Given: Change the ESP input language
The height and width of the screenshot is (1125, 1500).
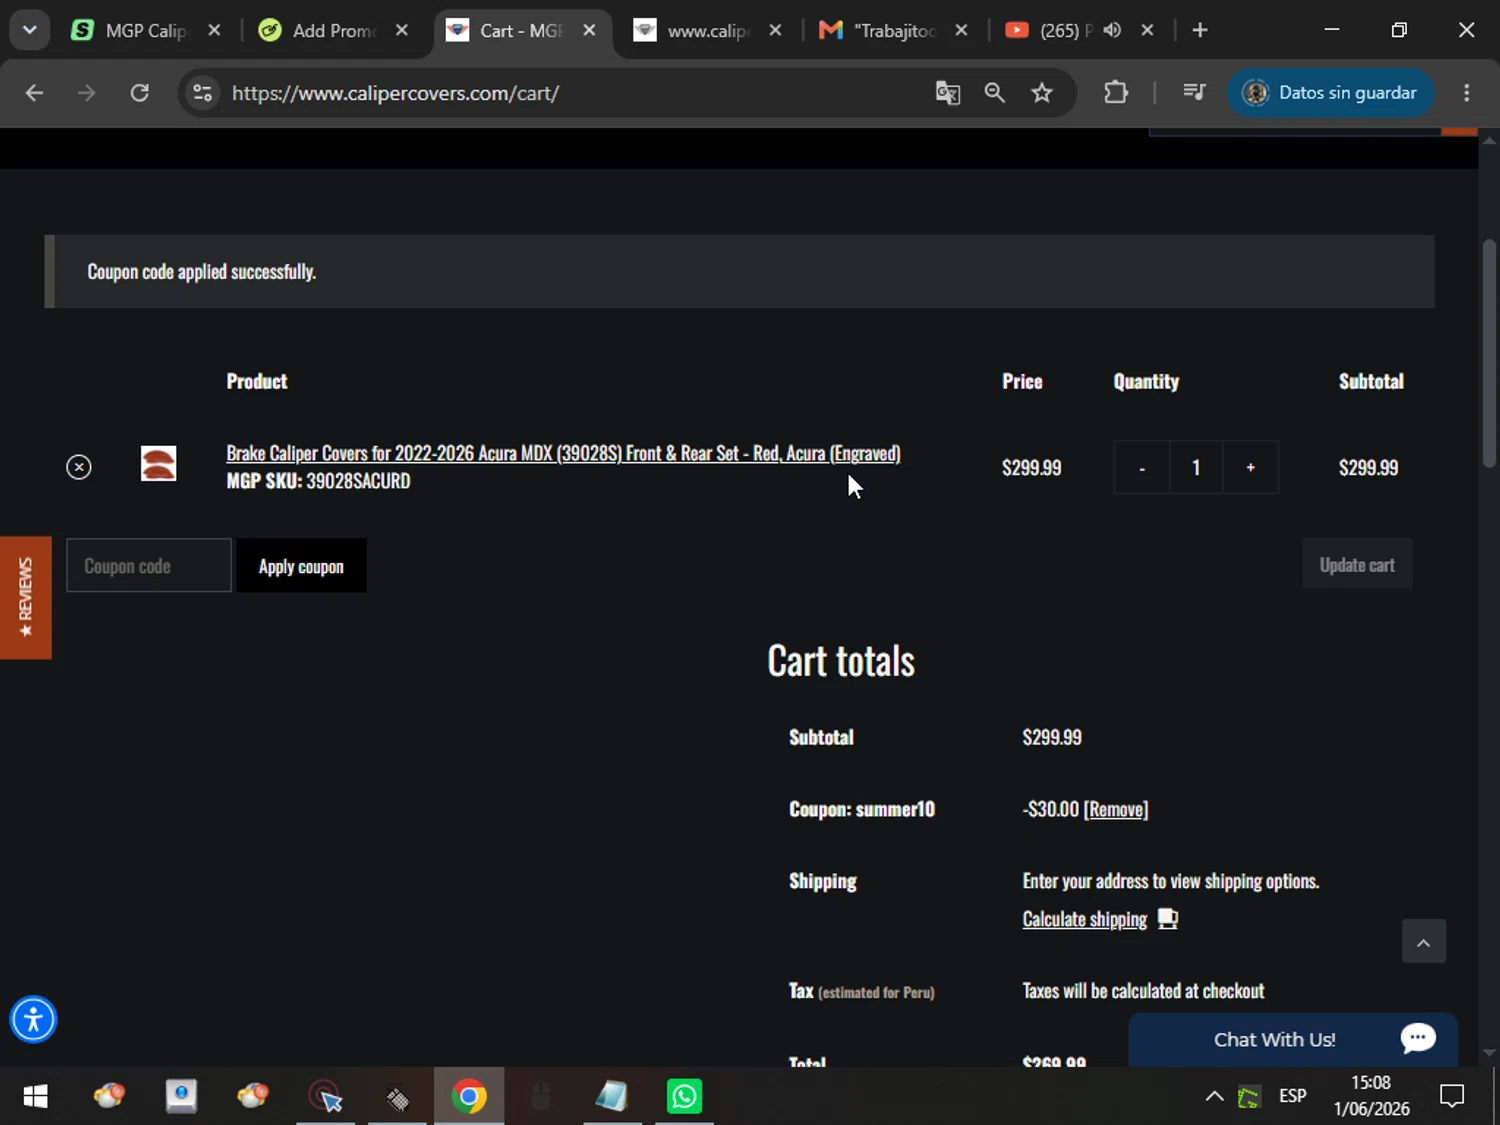Looking at the screenshot, I should tap(1292, 1097).
